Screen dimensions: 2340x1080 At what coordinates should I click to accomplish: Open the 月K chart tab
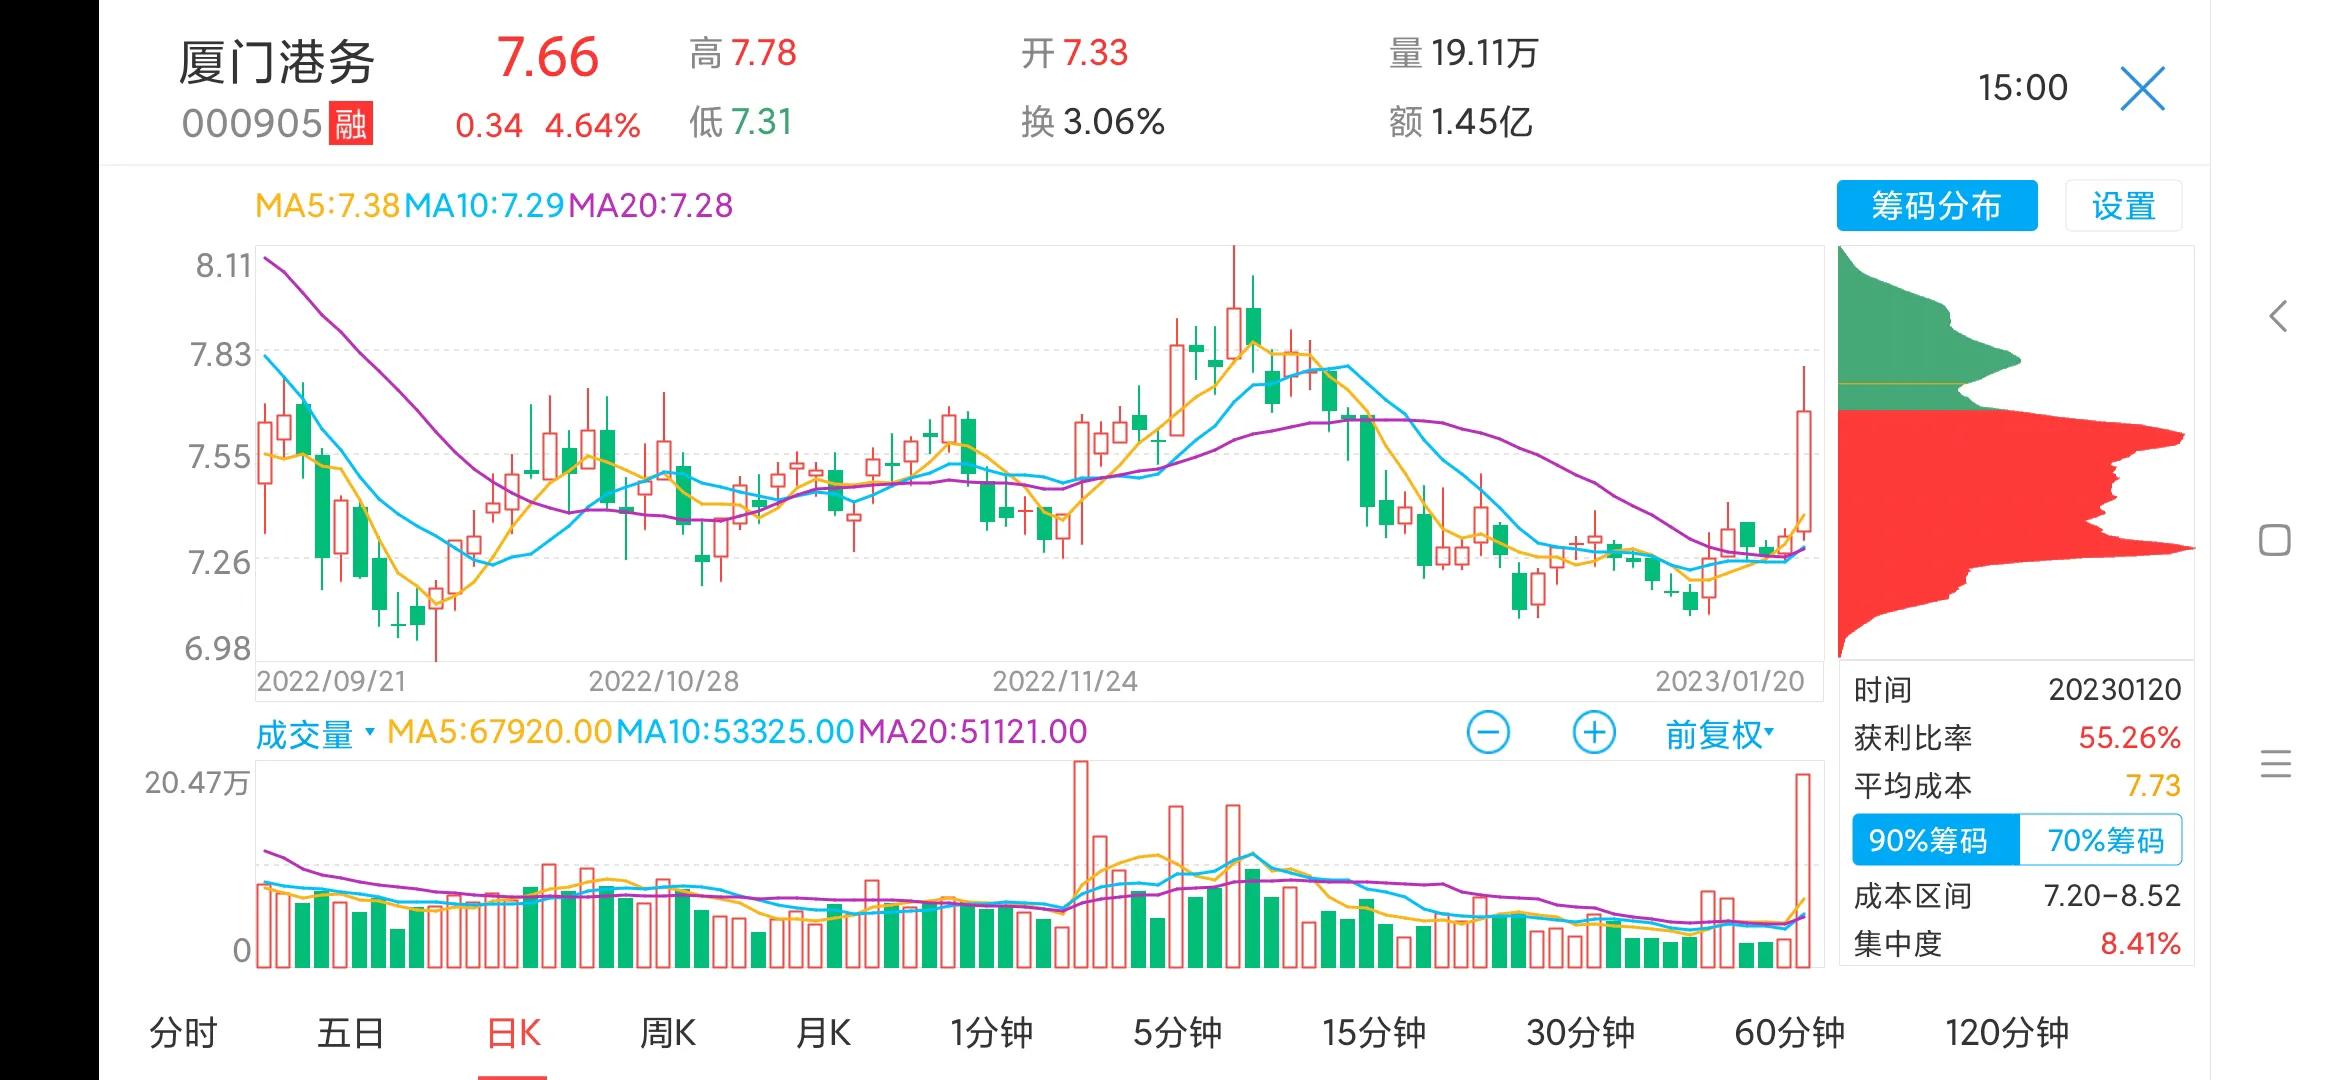coord(822,1033)
